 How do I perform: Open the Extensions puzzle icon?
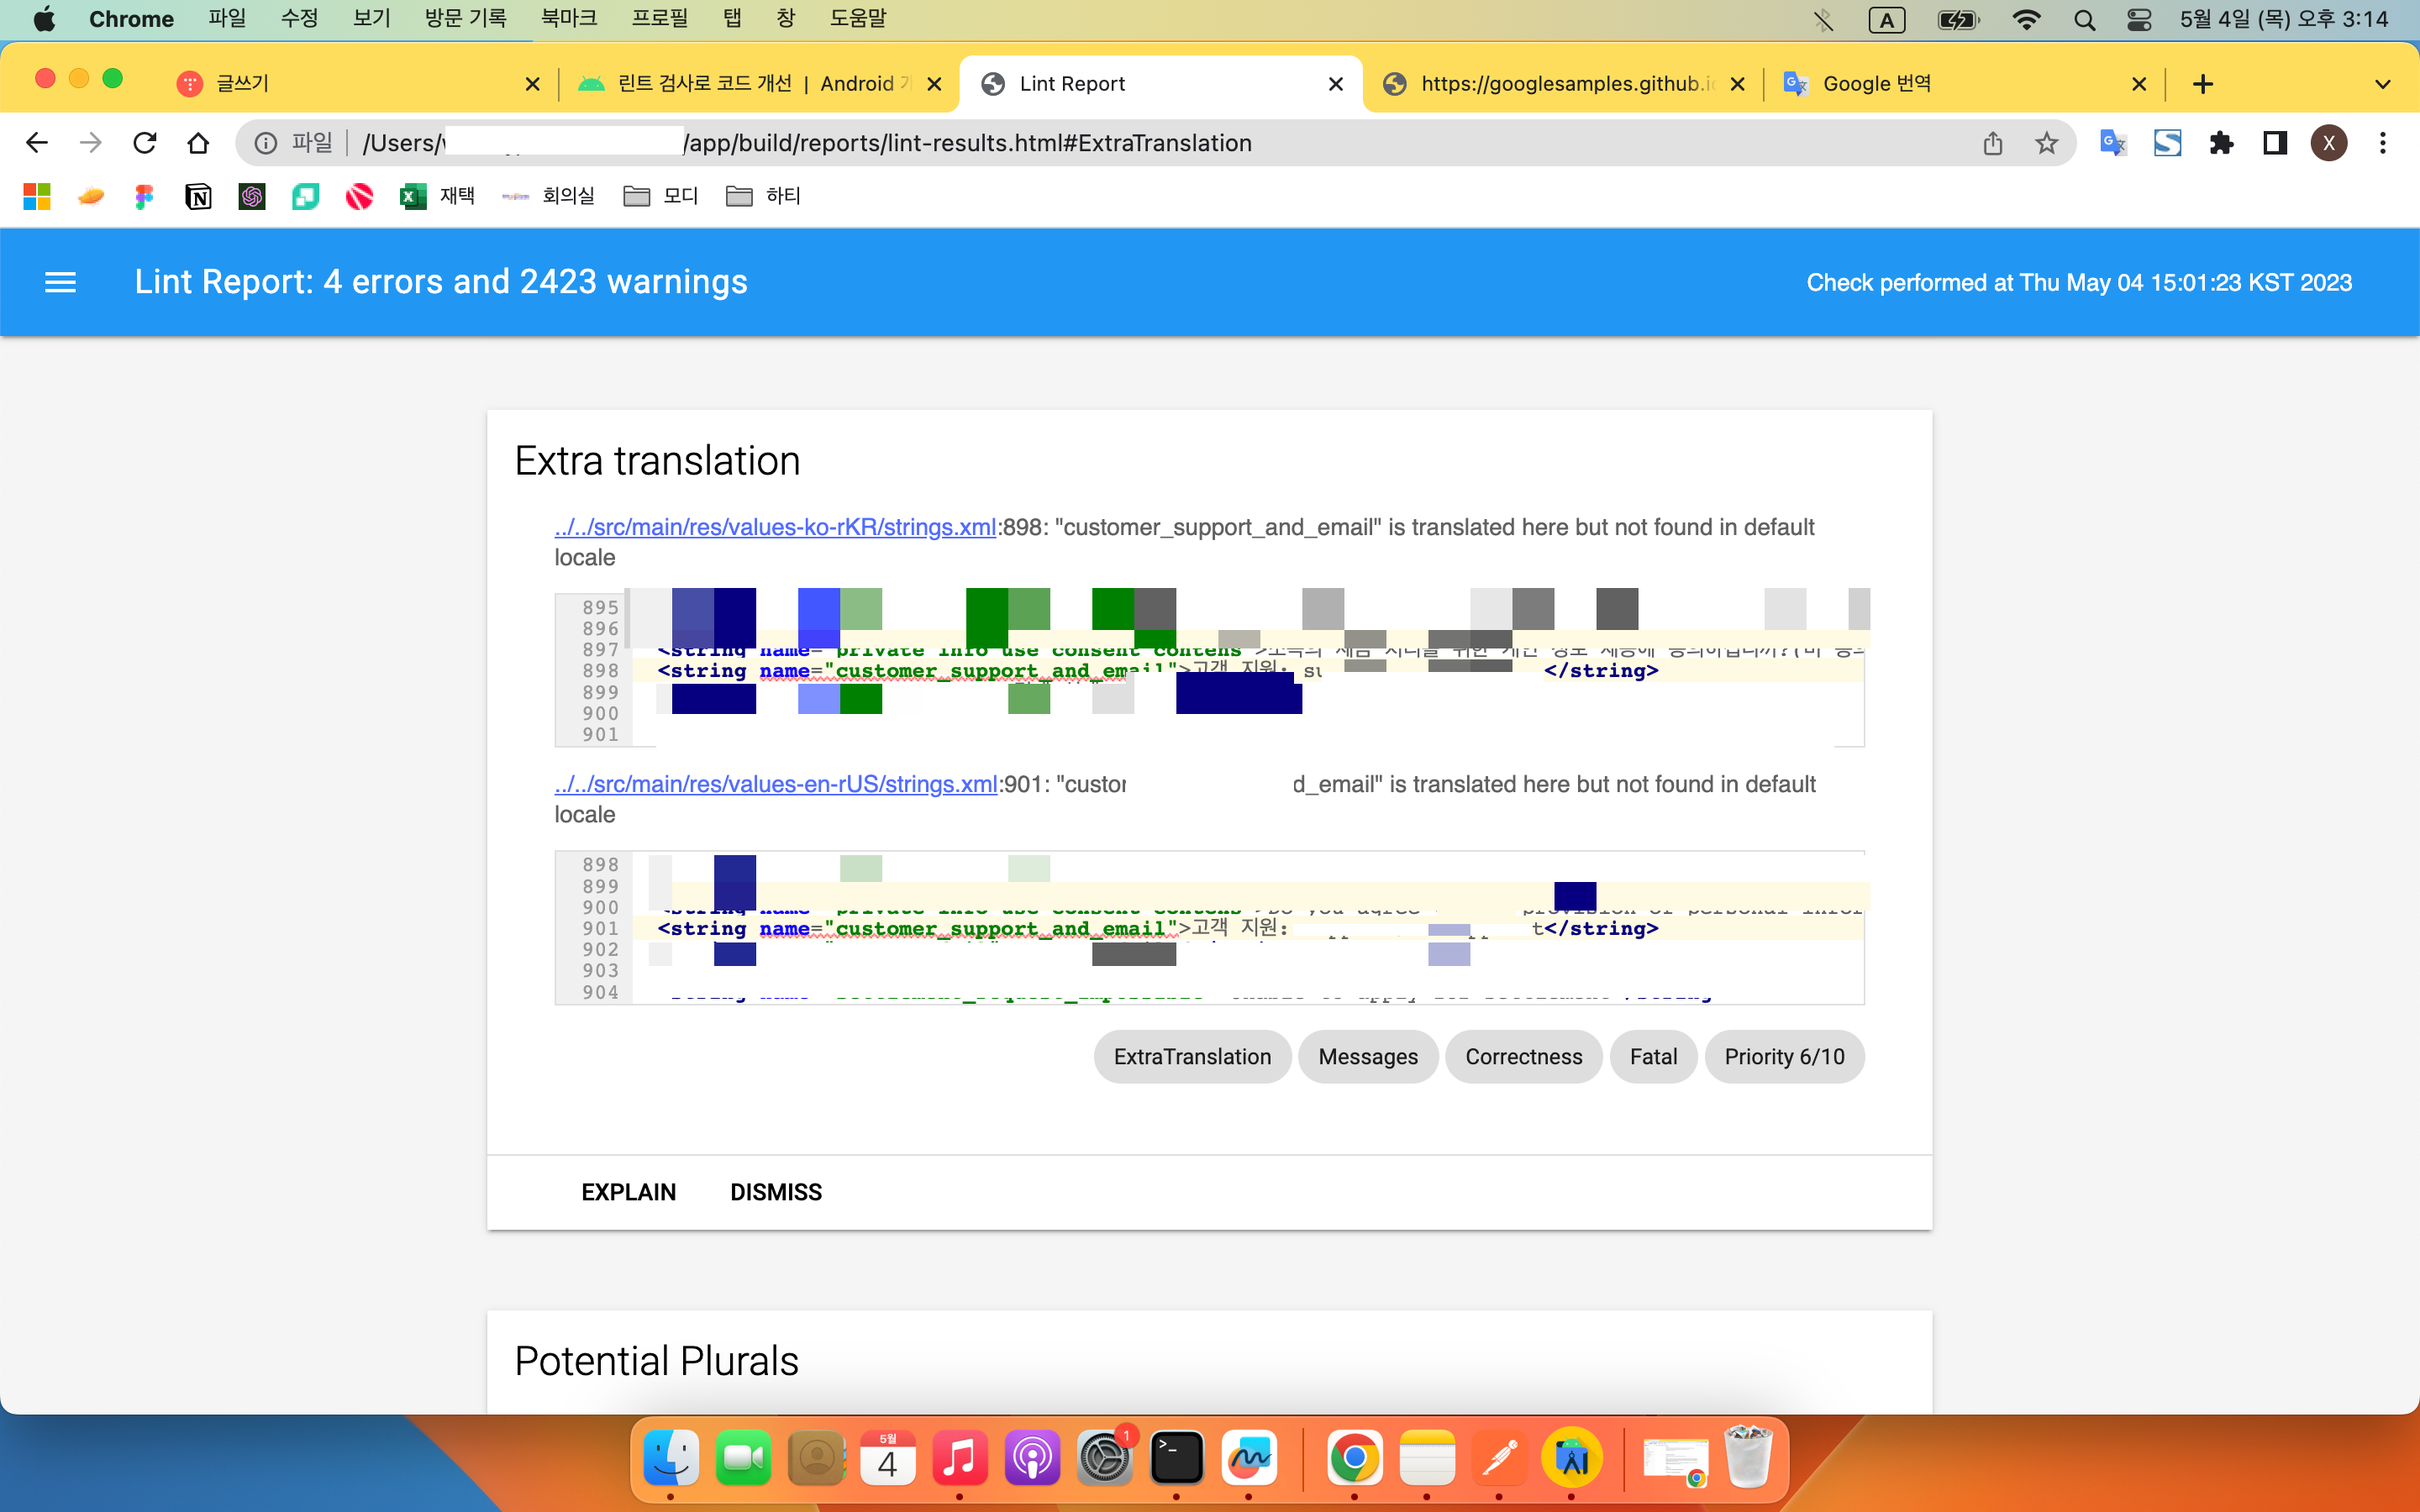pos(2221,143)
